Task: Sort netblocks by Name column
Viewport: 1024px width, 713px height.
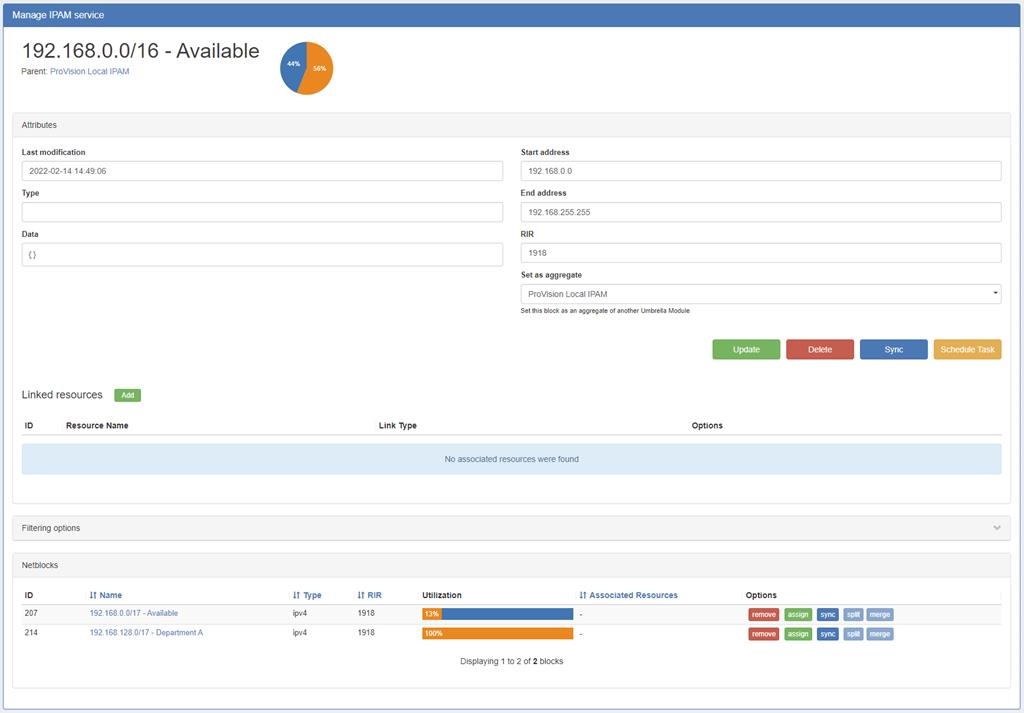Action: [106, 595]
